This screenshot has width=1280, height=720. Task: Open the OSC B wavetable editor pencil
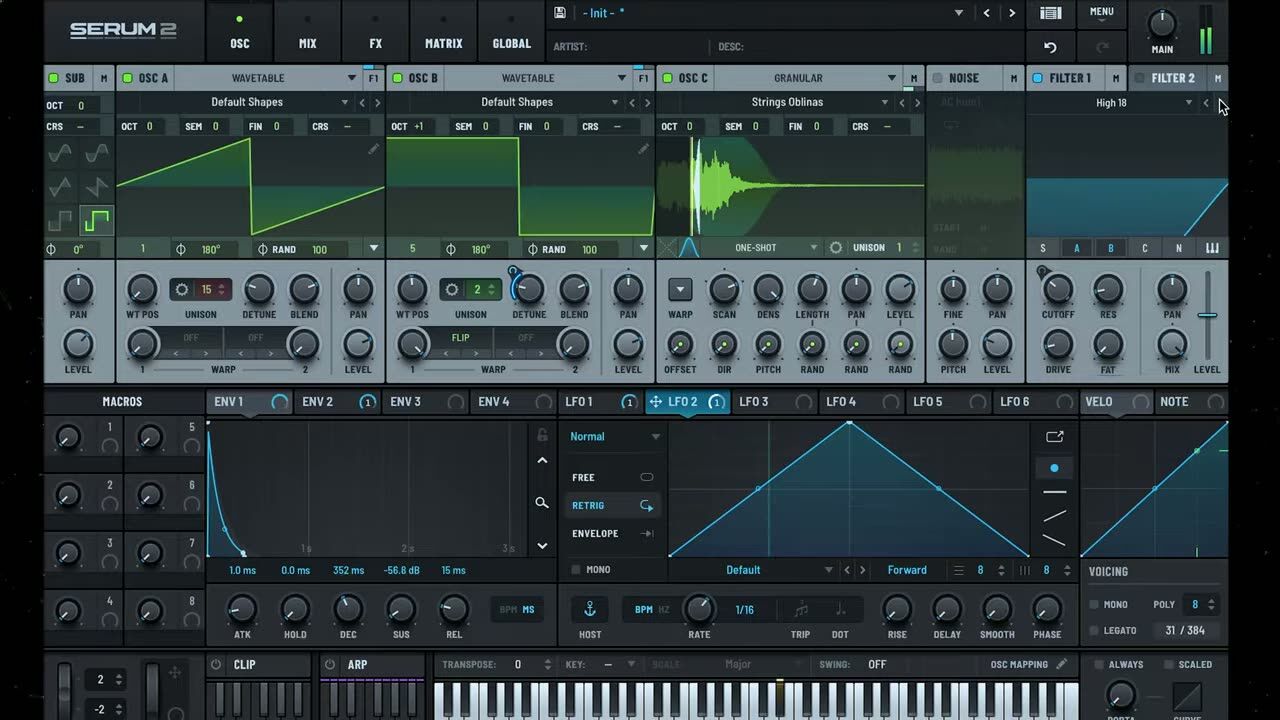pyautogui.click(x=643, y=149)
